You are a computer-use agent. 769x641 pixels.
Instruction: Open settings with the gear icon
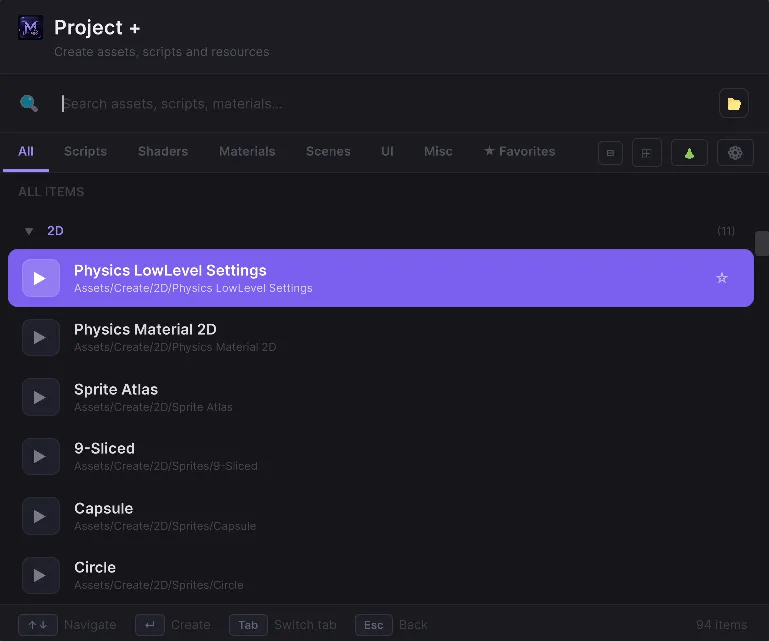point(735,153)
